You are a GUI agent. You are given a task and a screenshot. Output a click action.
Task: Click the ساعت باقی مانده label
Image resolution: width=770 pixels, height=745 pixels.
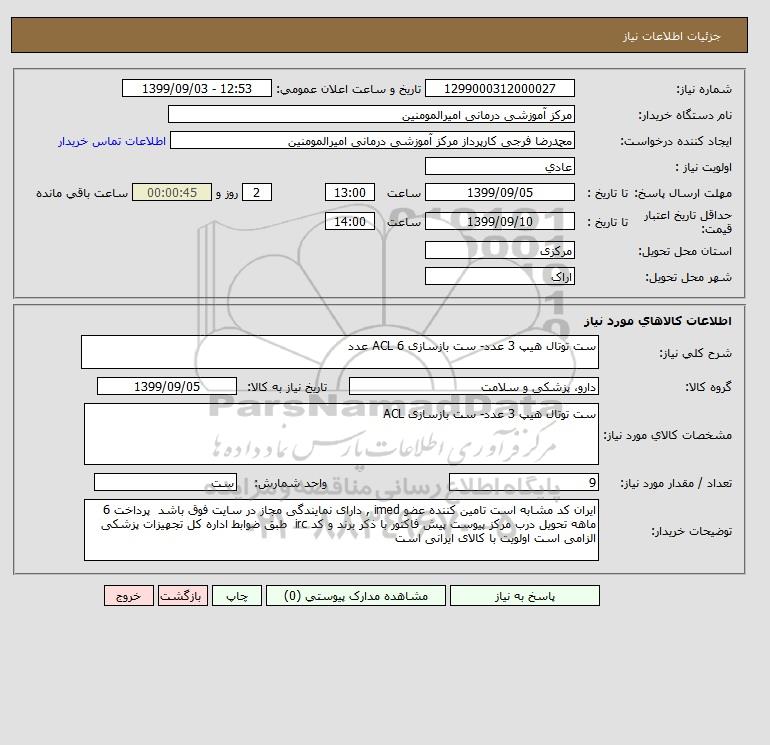(x=82, y=193)
